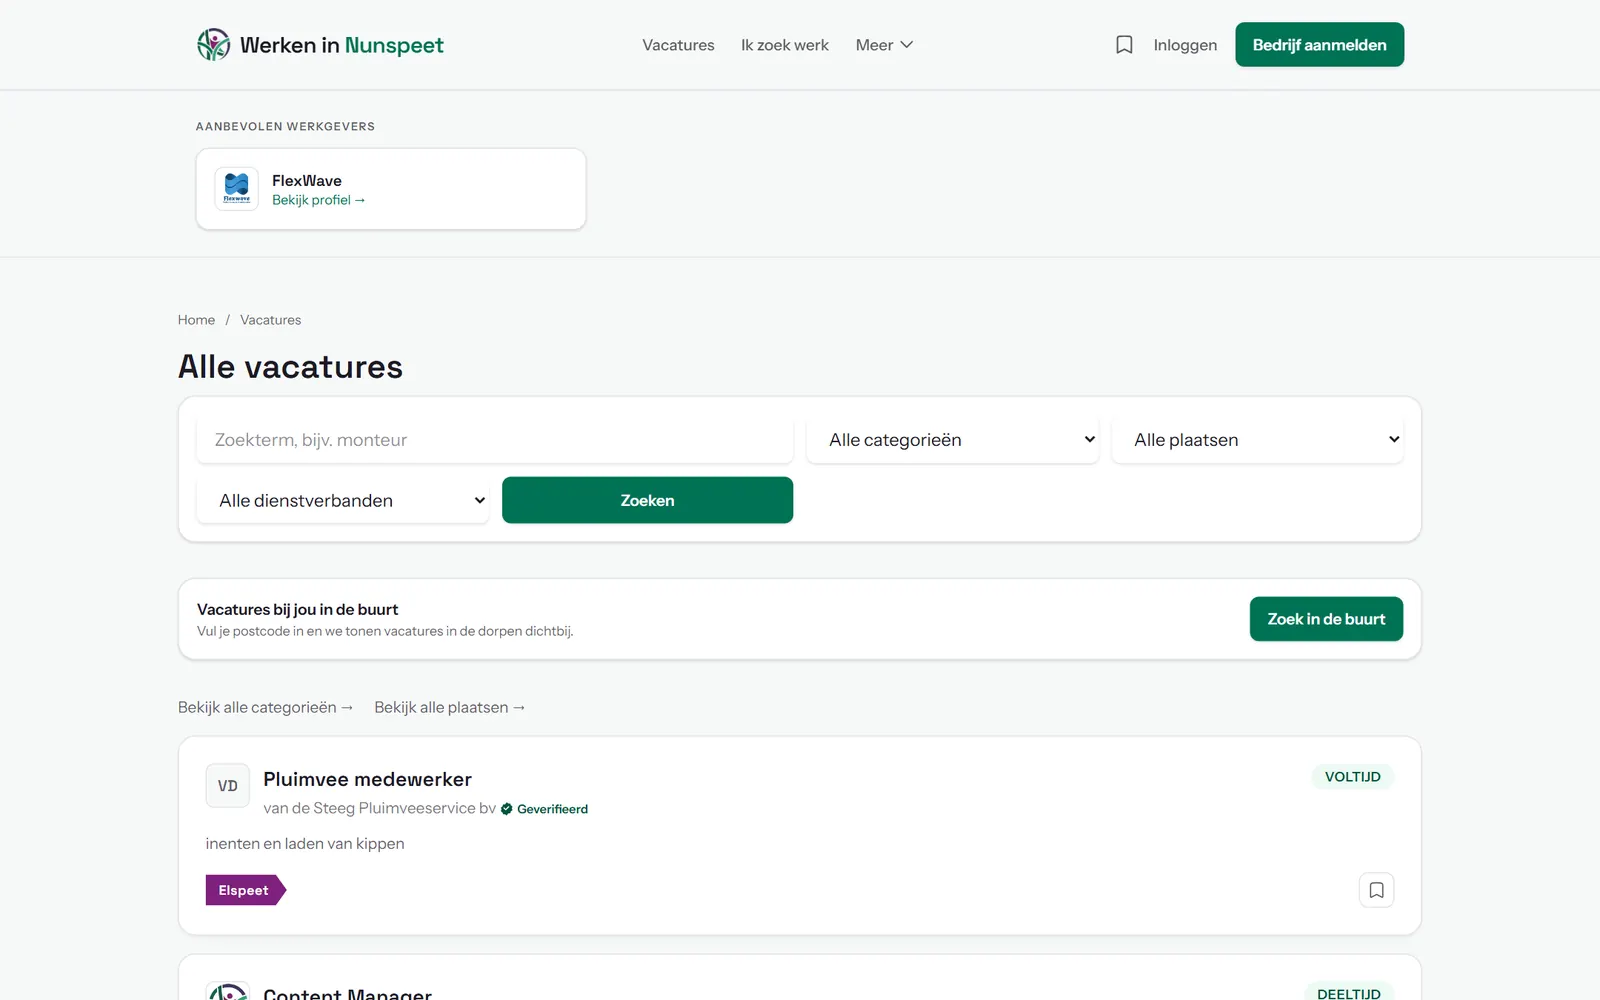Click the Werken in Nunspeet logo icon

coord(213,45)
